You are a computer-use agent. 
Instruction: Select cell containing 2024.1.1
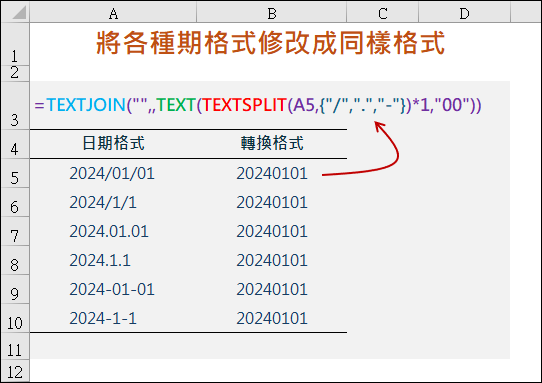coord(113,260)
